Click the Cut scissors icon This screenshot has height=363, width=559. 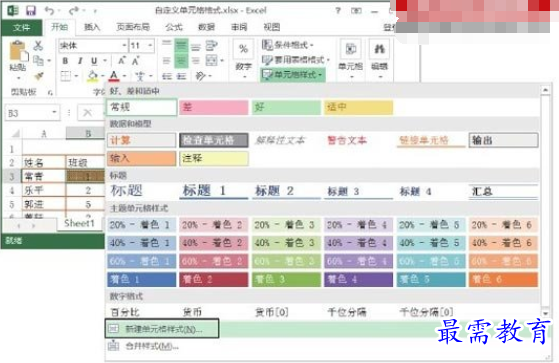pos(38,45)
